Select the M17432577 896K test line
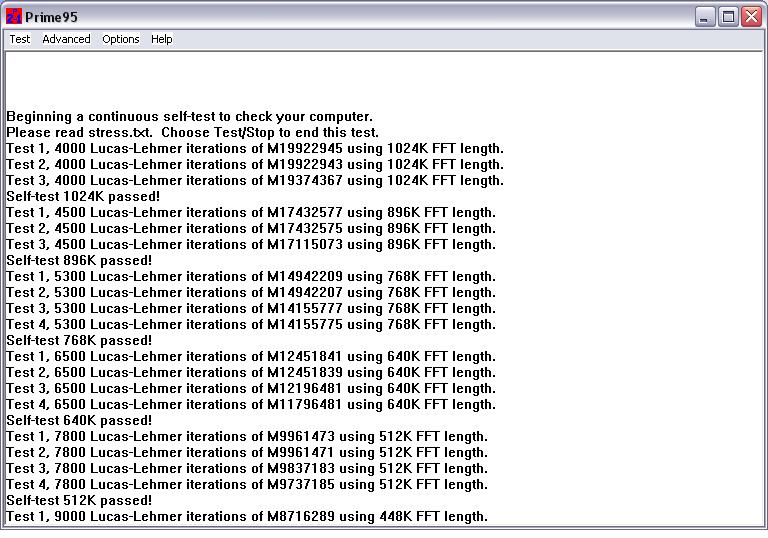The height and width of the screenshot is (538, 768). pyautogui.click(x=251, y=213)
